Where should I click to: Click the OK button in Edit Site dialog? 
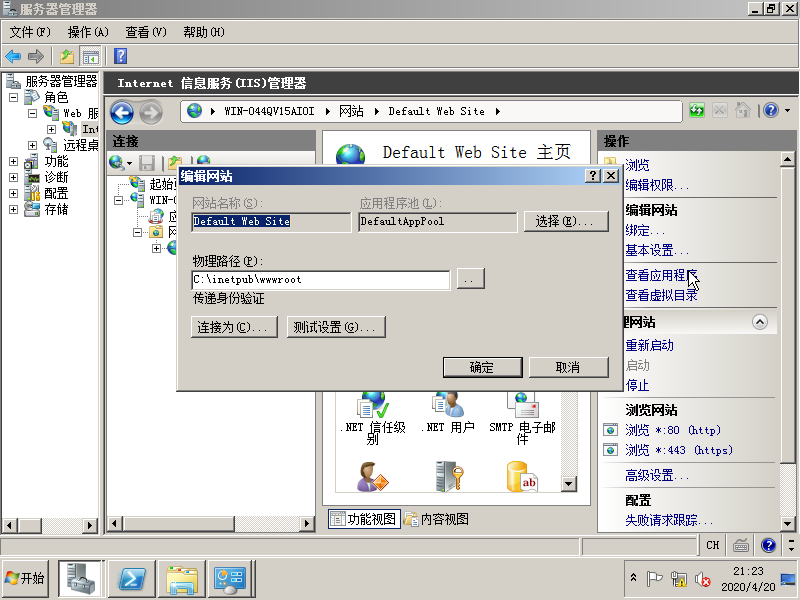pyautogui.click(x=483, y=367)
